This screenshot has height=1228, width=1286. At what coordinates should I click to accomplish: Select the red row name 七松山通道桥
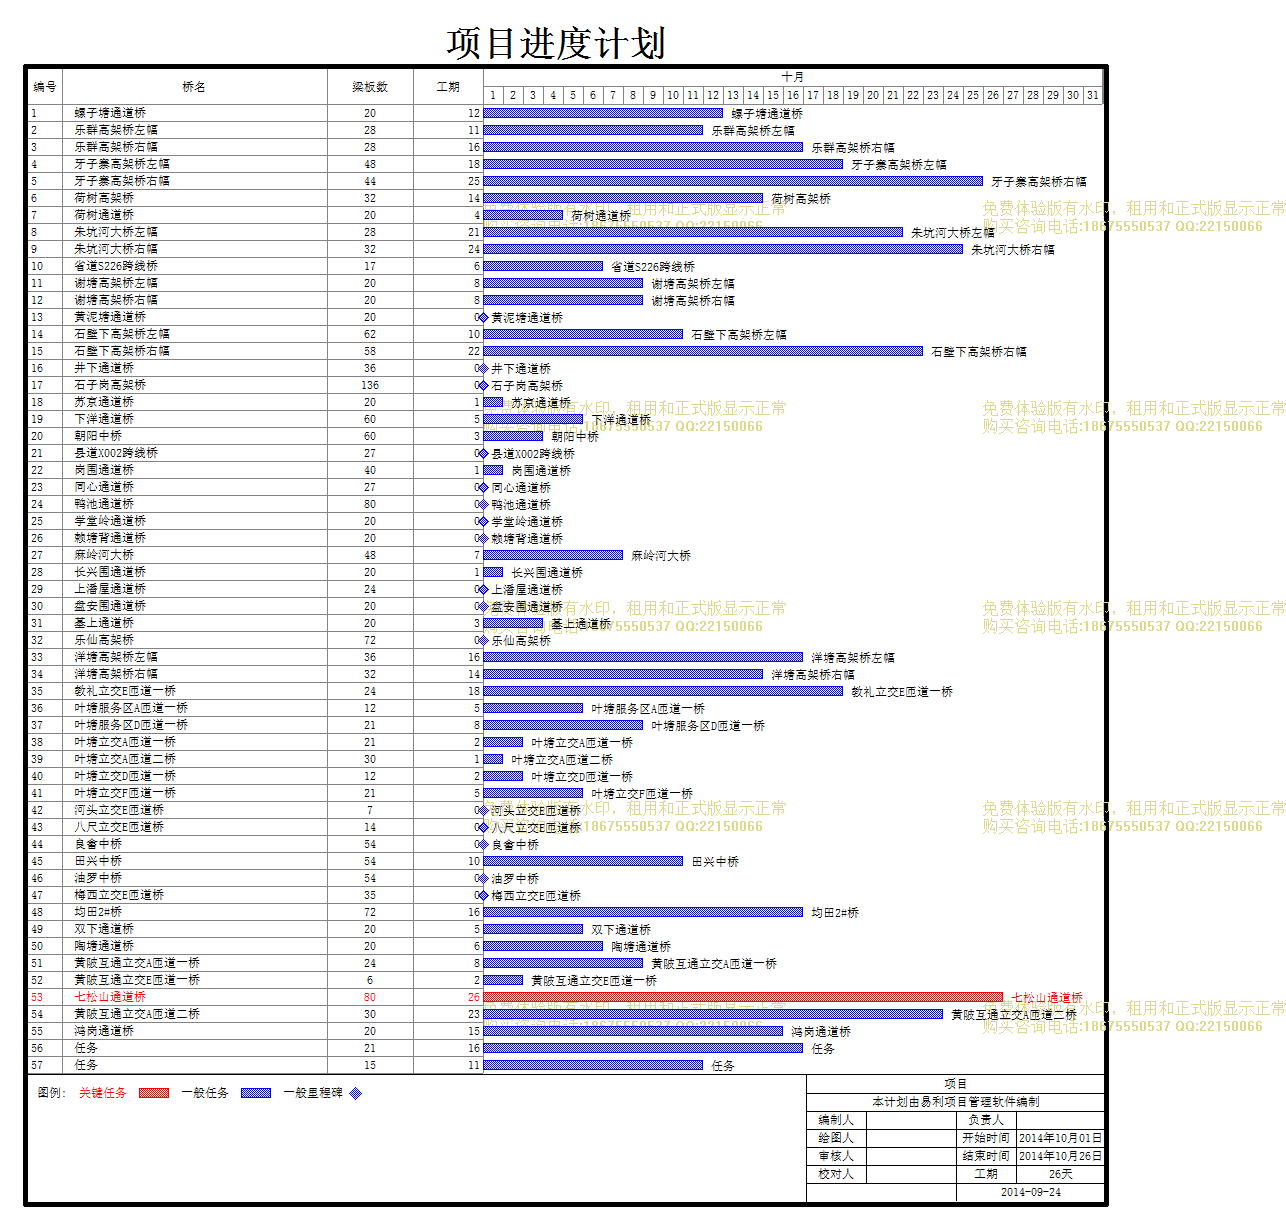pyautogui.click(x=110, y=997)
